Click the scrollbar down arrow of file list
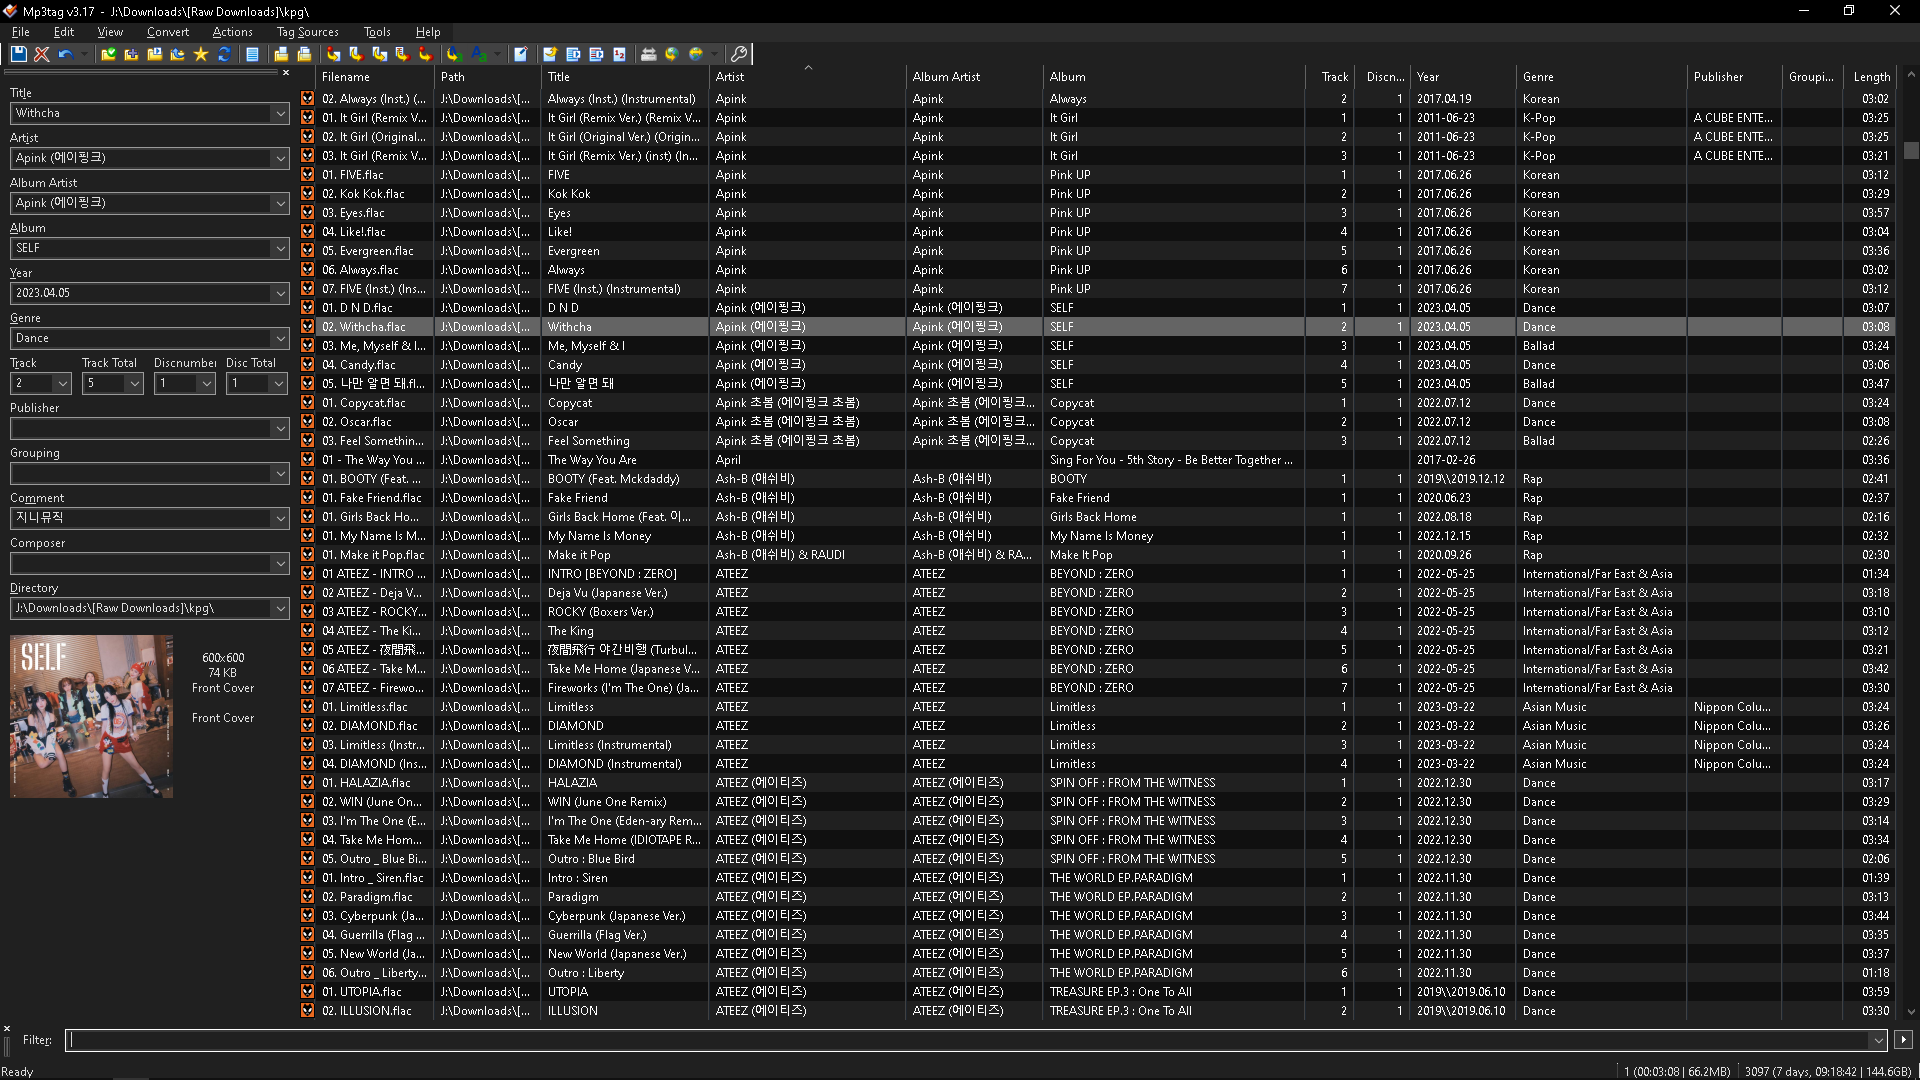 [x=1911, y=1012]
